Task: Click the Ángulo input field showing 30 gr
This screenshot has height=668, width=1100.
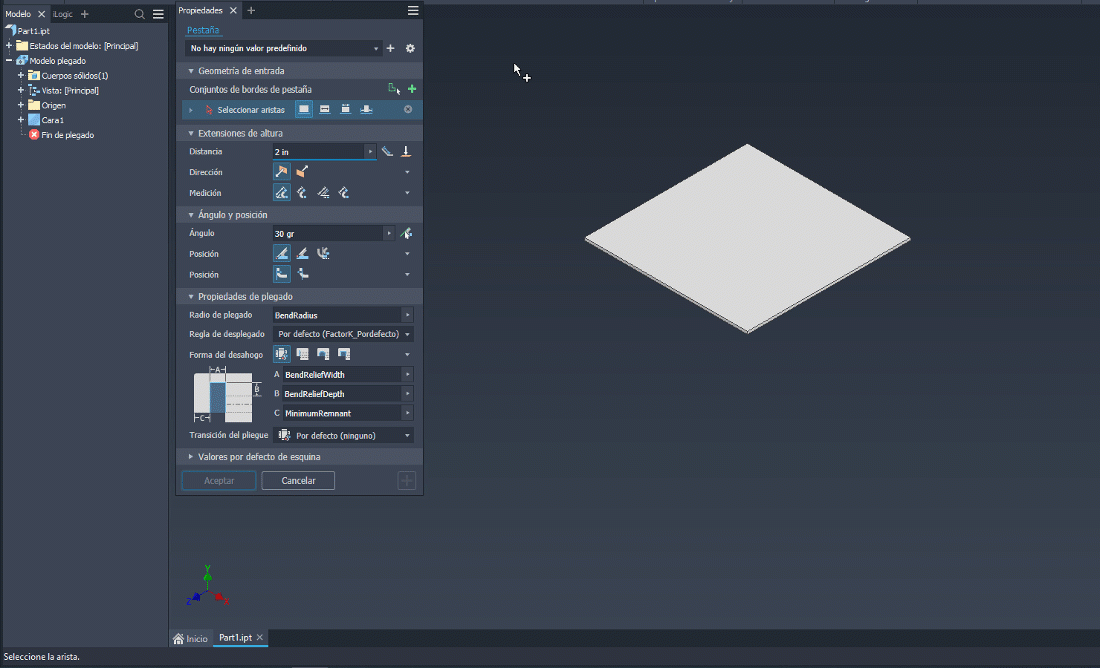Action: (x=328, y=234)
